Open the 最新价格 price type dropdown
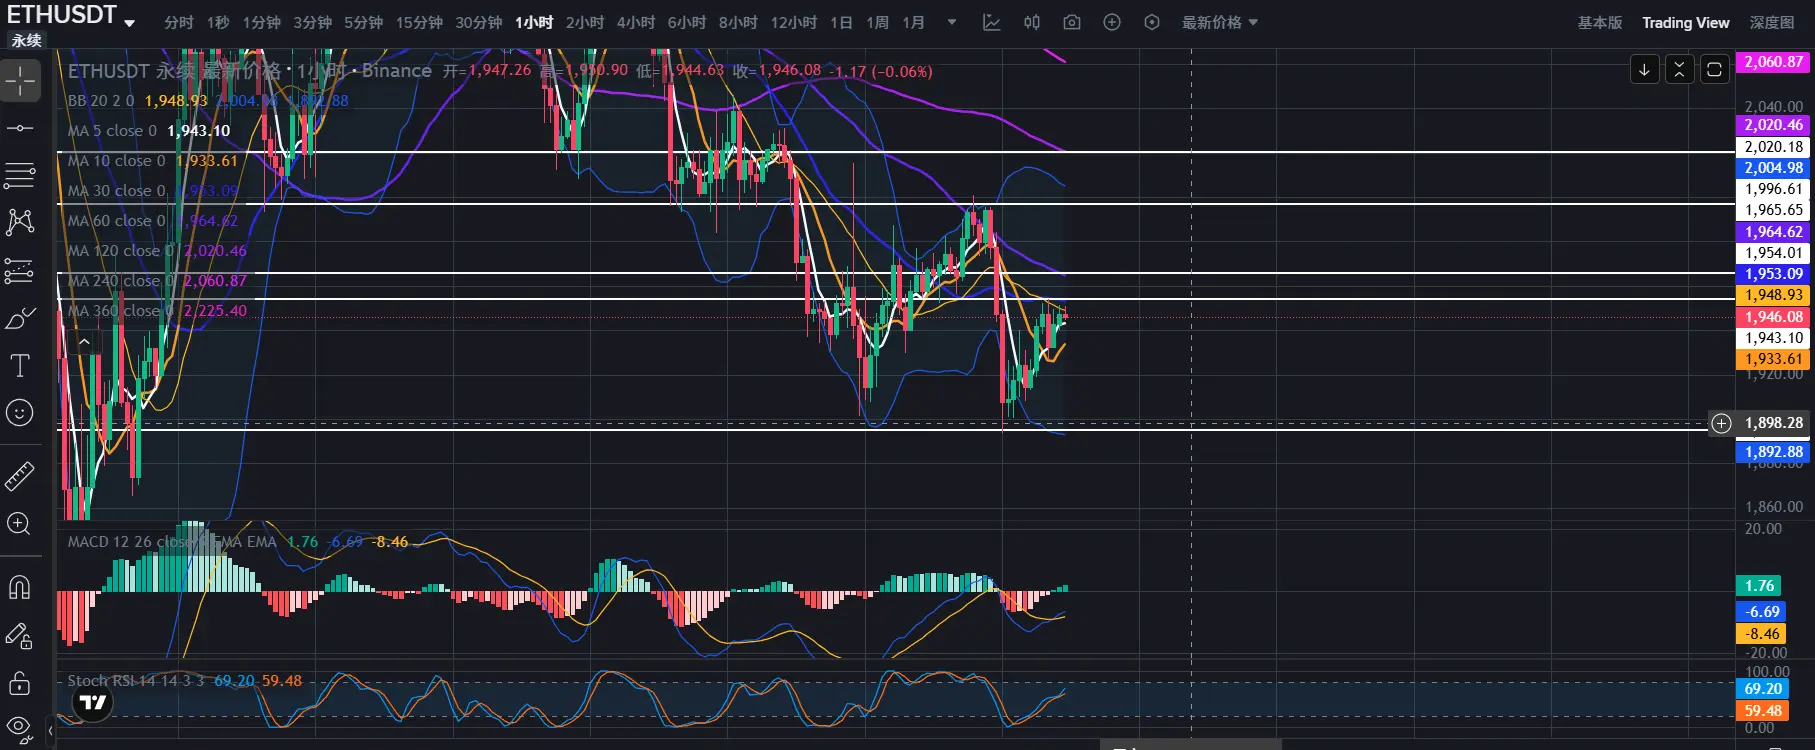The height and width of the screenshot is (750, 1815). point(1220,22)
